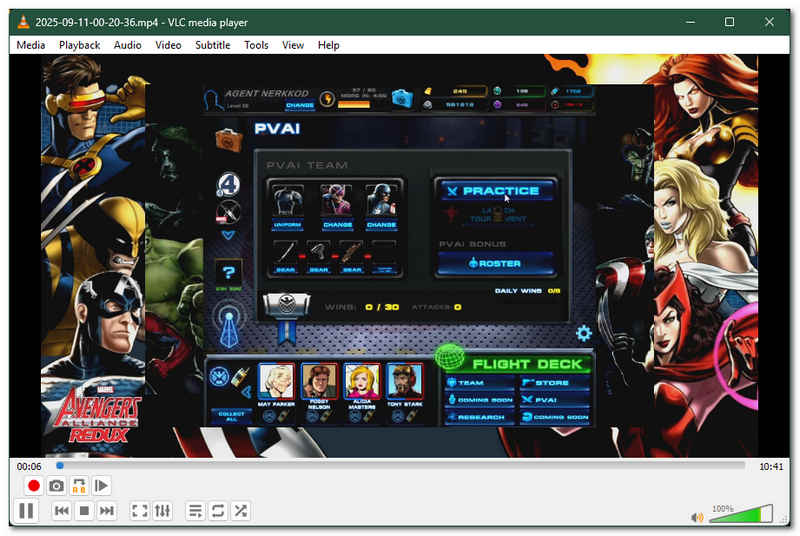This screenshot has width=800, height=536.
Task: Adjust the volume slider
Action: pyautogui.click(x=740, y=515)
